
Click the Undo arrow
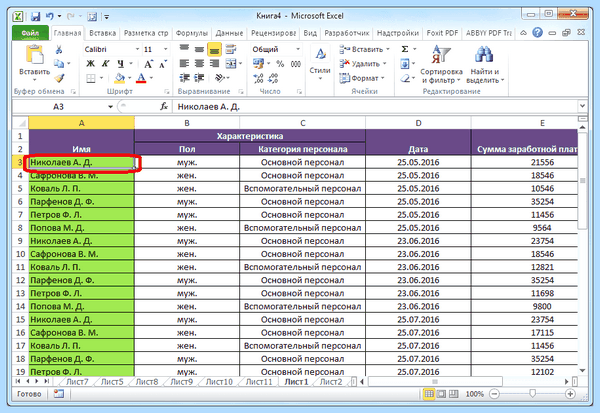pos(50,16)
